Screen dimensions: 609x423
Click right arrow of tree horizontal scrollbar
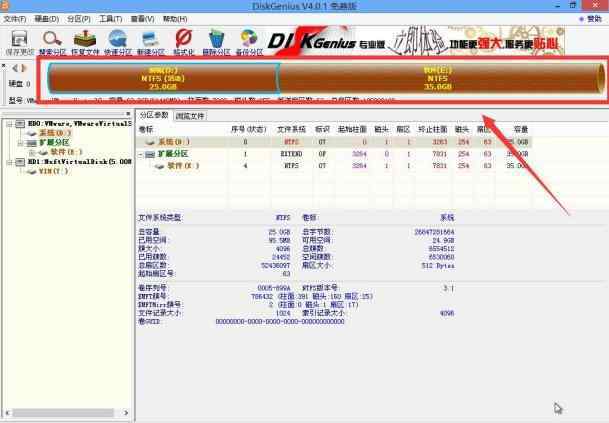(x=126, y=413)
